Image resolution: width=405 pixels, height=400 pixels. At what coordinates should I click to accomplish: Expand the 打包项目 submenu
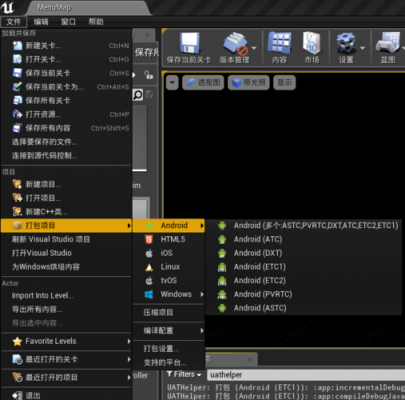tap(67, 226)
